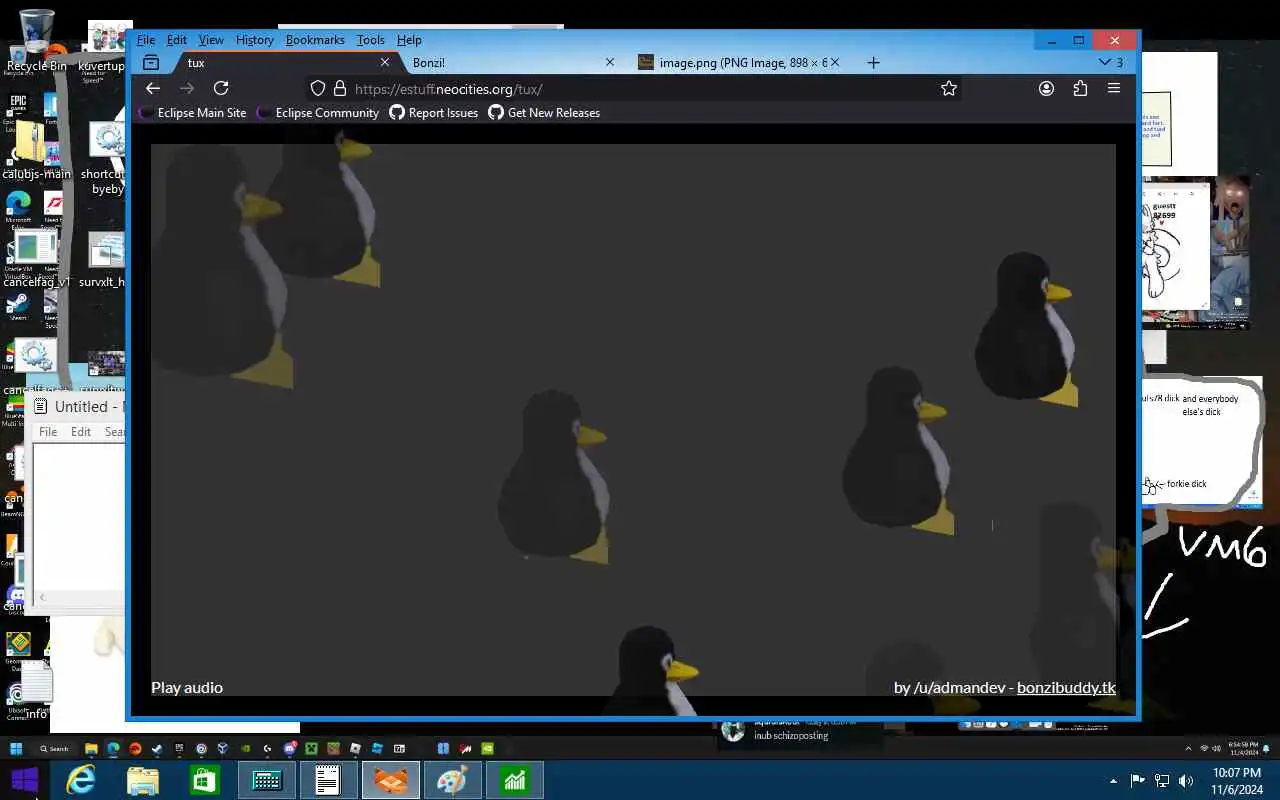Reload the tux page
The width and height of the screenshot is (1280, 800).
[x=221, y=88]
